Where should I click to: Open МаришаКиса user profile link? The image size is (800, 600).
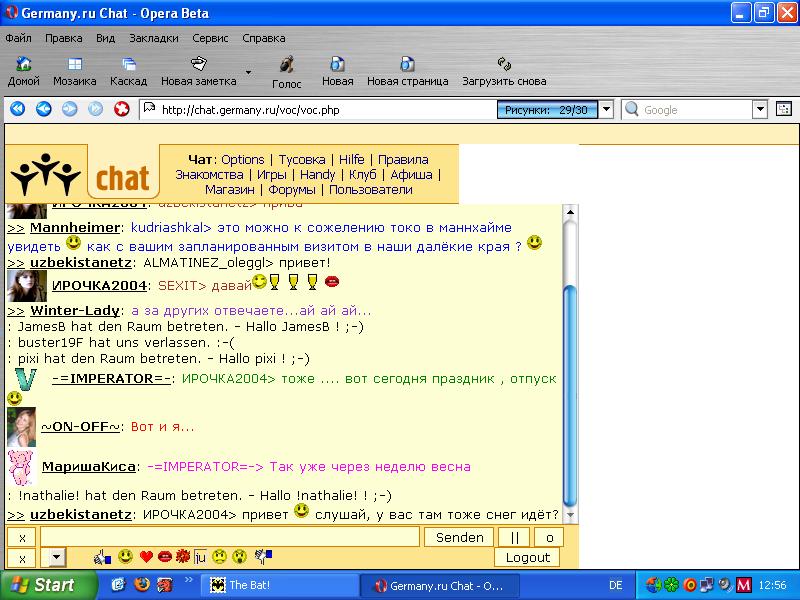click(89, 466)
